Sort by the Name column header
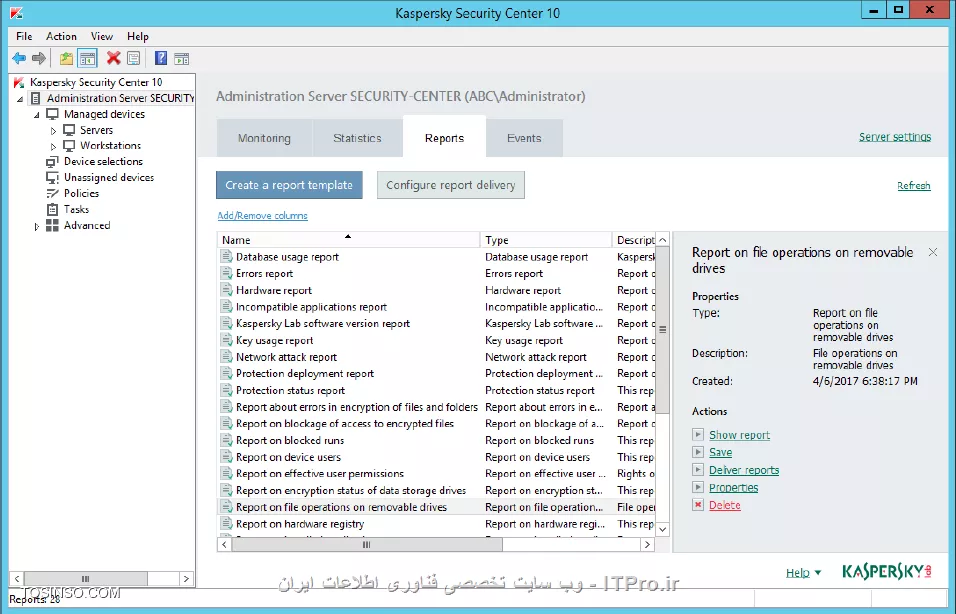The width and height of the screenshot is (956, 614). click(x=348, y=240)
